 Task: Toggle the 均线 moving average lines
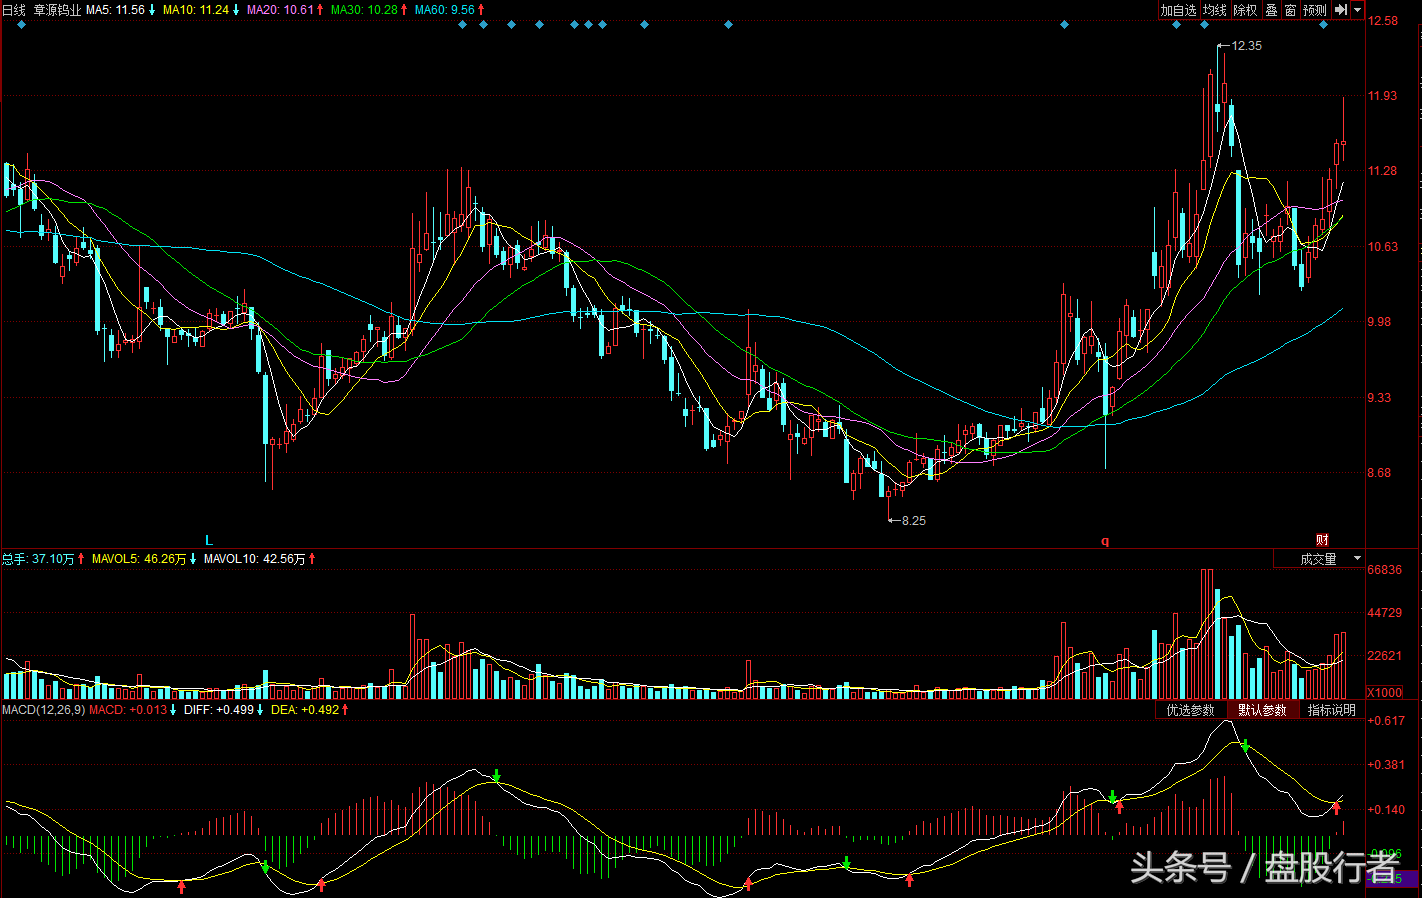point(1214,10)
